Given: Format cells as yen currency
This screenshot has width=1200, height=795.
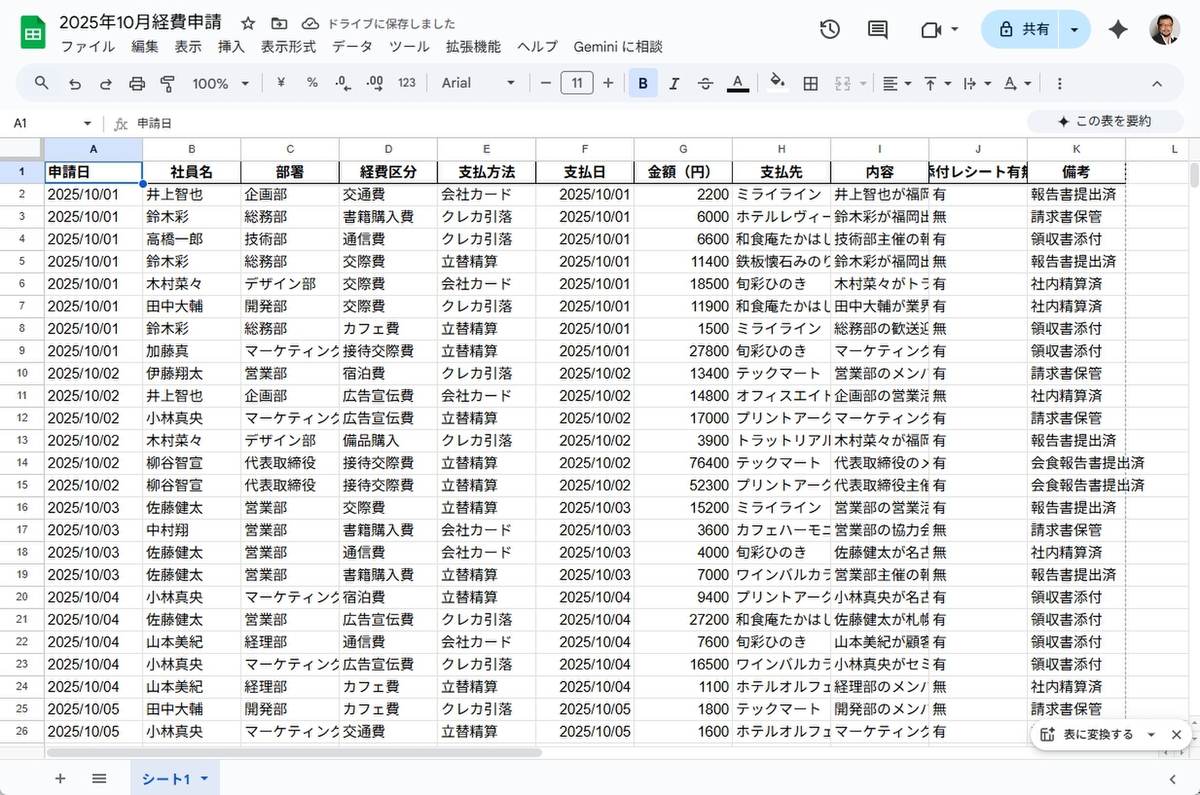Looking at the screenshot, I should click(281, 83).
